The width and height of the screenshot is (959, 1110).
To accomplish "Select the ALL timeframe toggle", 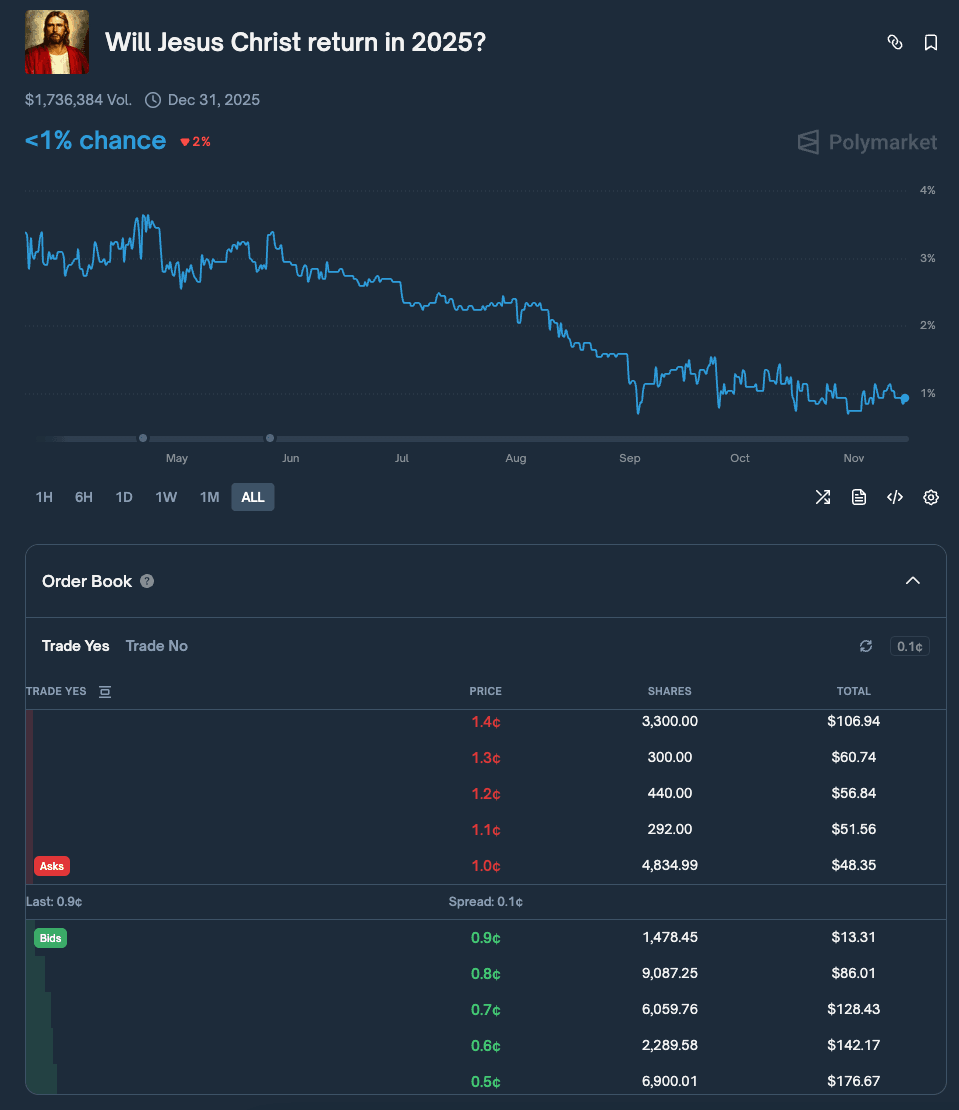I will [252, 497].
